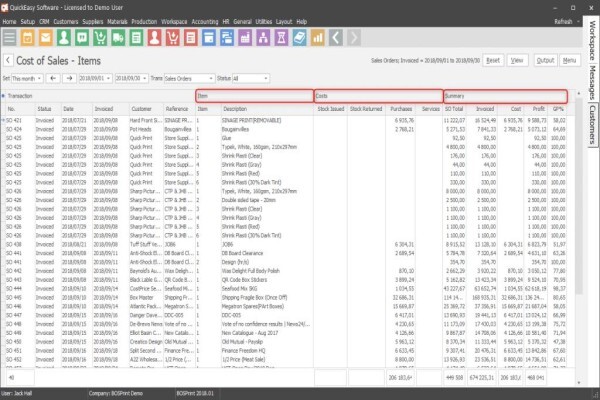The width and height of the screenshot is (600, 400).
Task: Open the green person customers icon
Action: (x=64, y=38)
